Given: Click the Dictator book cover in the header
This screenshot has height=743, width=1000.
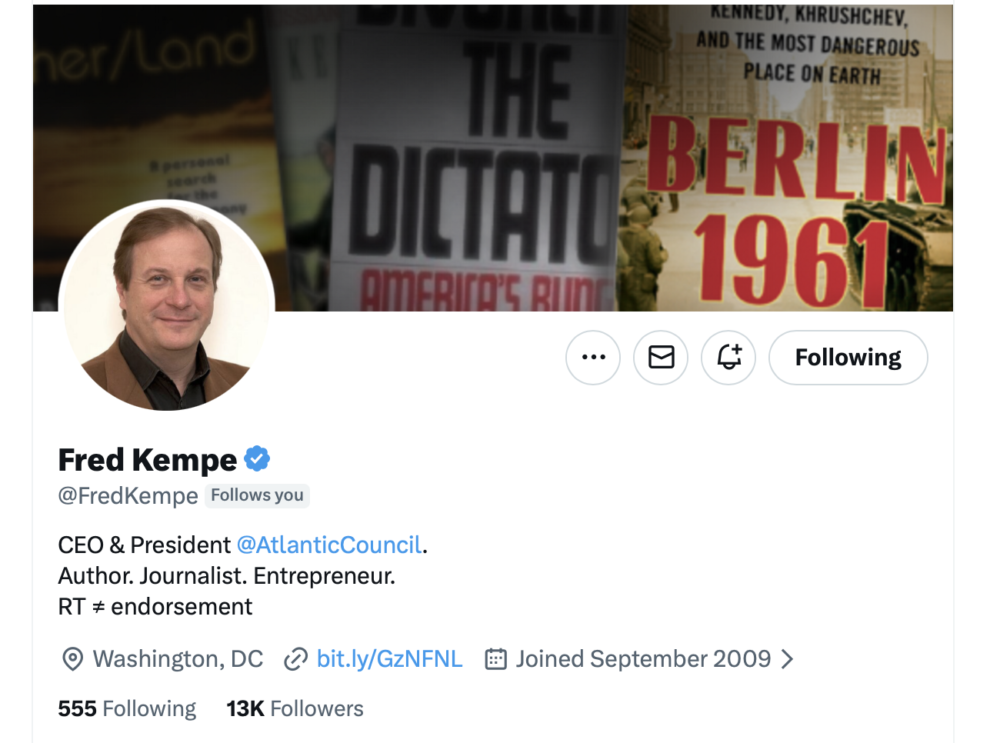Looking at the screenshot, I should [480, 160].
